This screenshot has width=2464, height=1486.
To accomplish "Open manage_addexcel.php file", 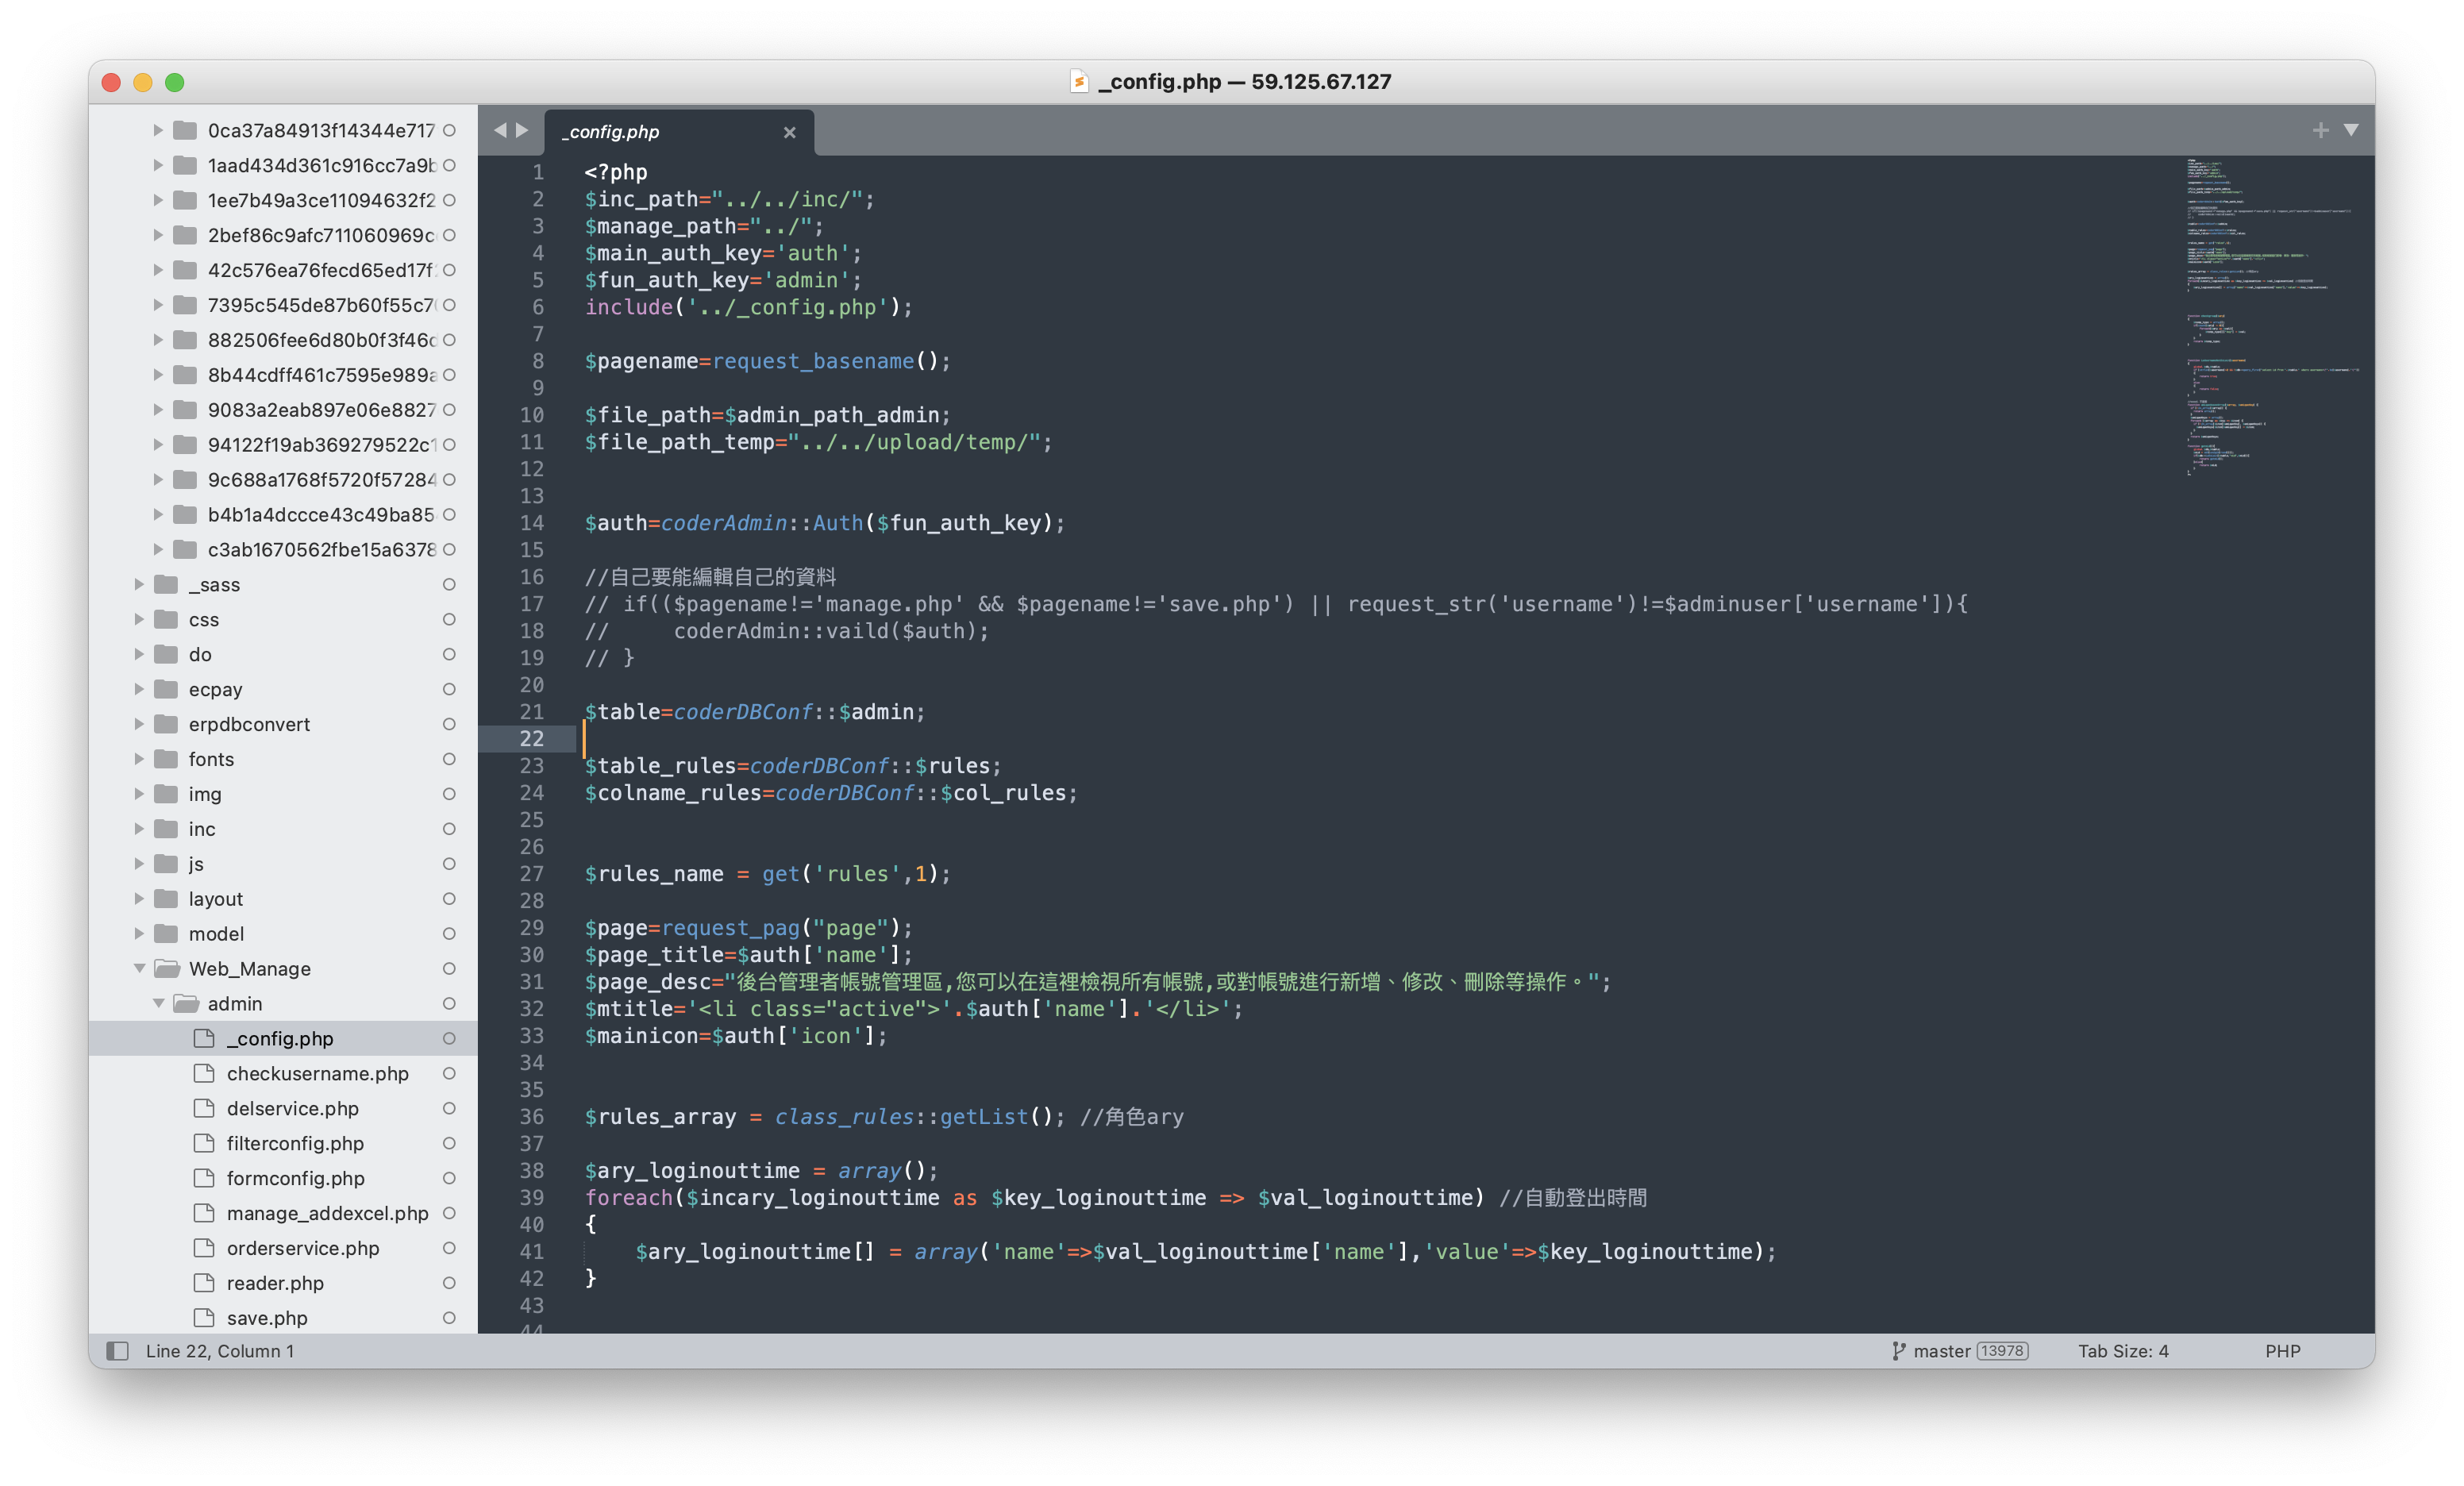I will point(327,1213).
